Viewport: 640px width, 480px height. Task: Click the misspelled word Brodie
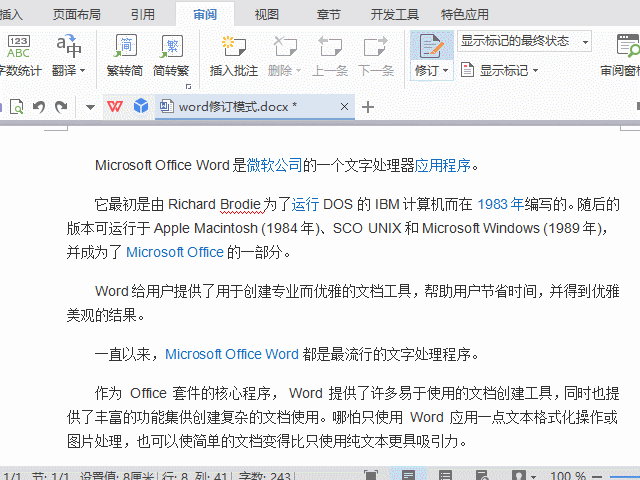pos(240,204)
